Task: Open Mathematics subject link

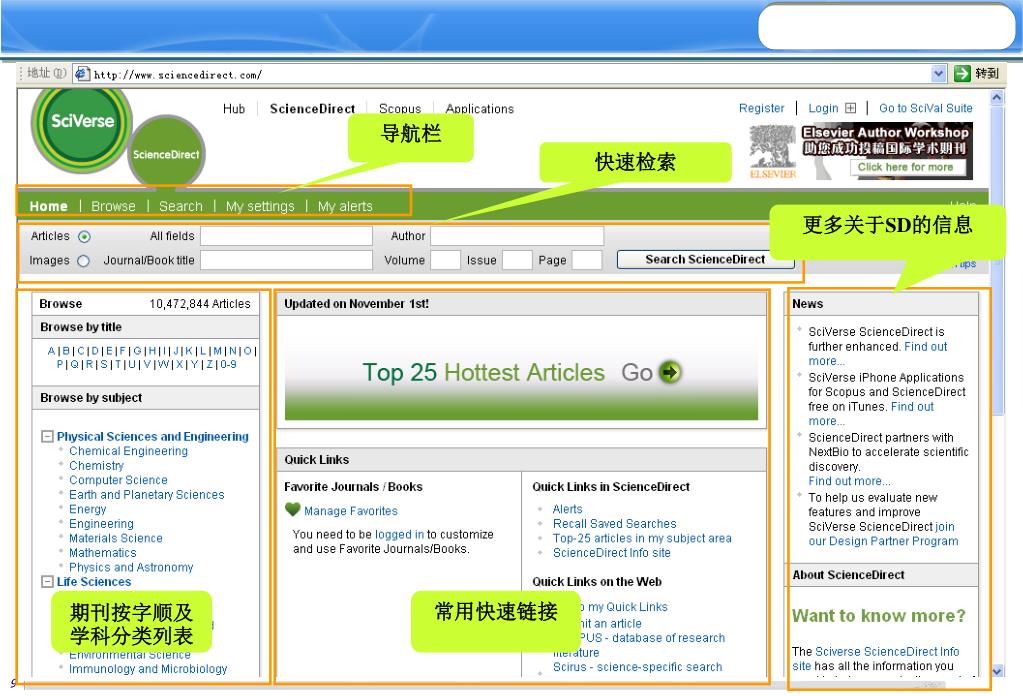Action: coord(102,552)
